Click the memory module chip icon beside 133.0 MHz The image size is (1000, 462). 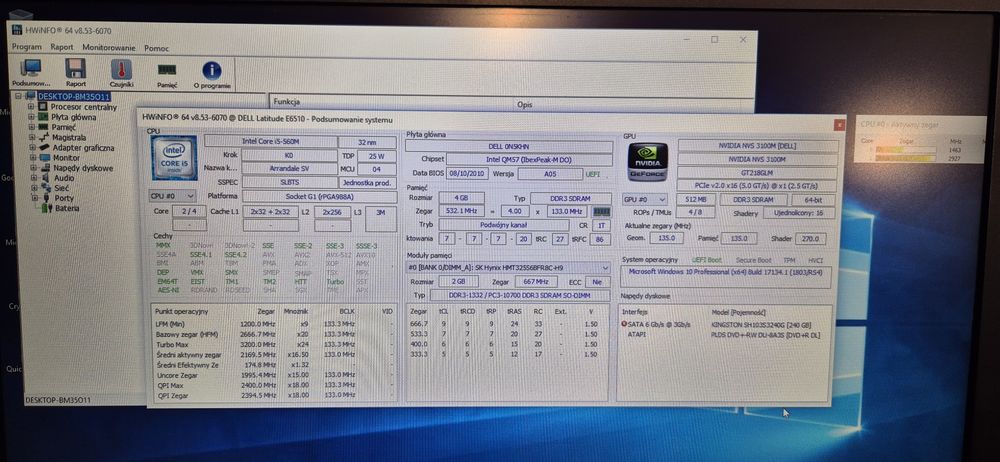[601, 211]
